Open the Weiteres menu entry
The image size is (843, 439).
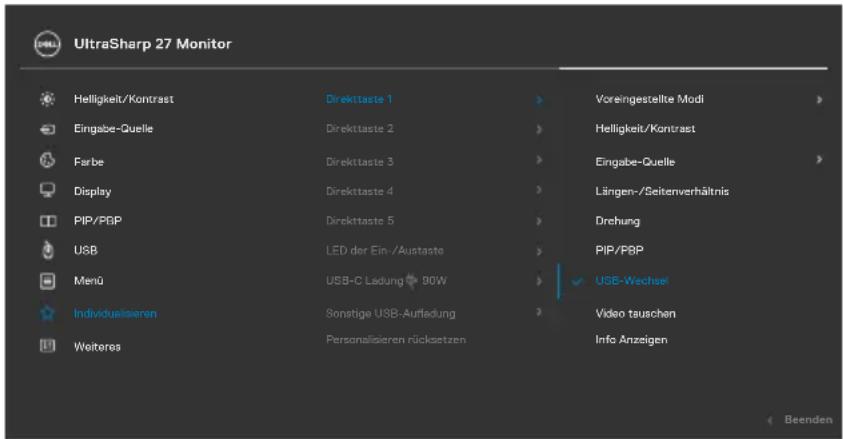click(x=97, y=347)
